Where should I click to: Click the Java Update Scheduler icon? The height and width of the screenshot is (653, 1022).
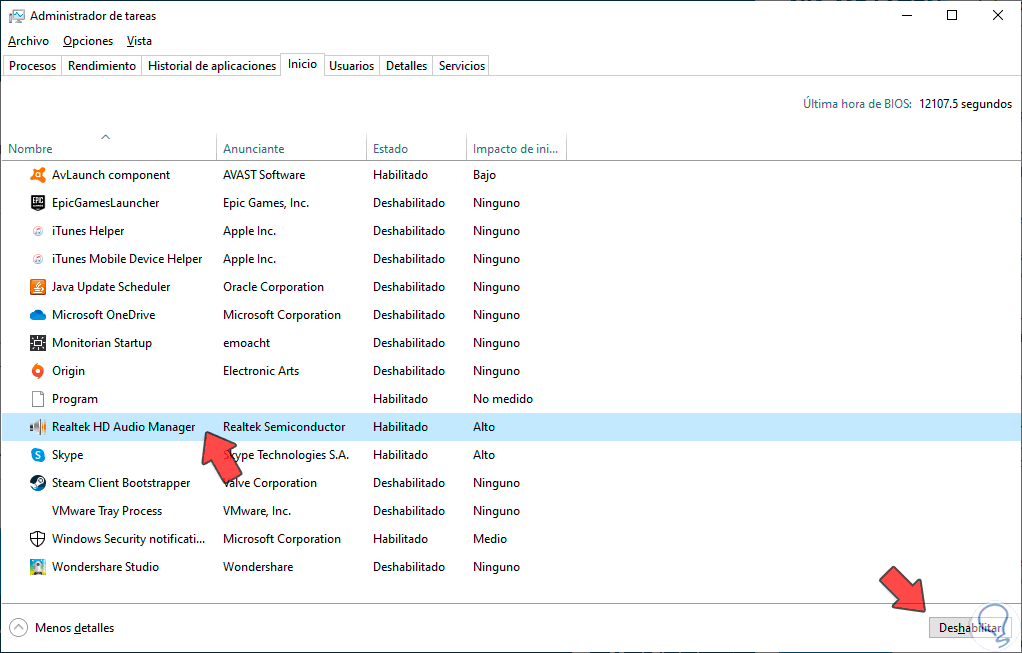click(38, 287)
